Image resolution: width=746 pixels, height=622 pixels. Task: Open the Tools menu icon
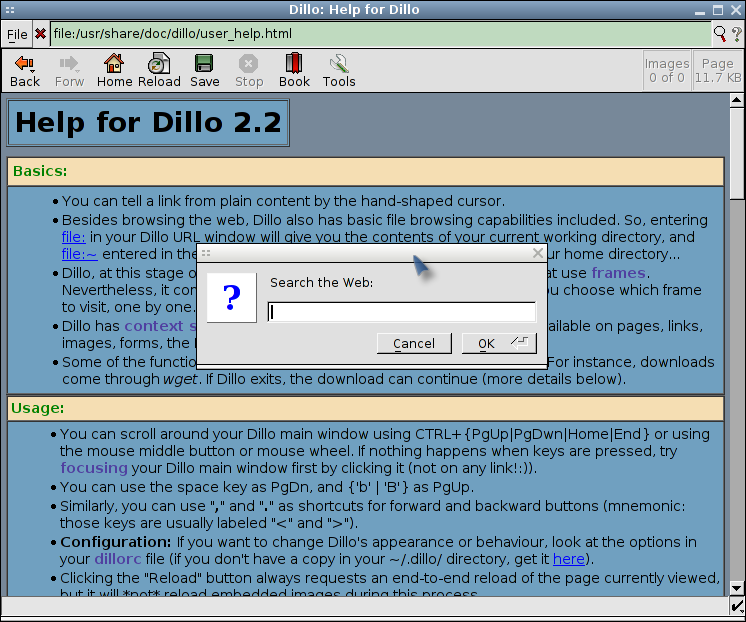[x=339, y=71]
